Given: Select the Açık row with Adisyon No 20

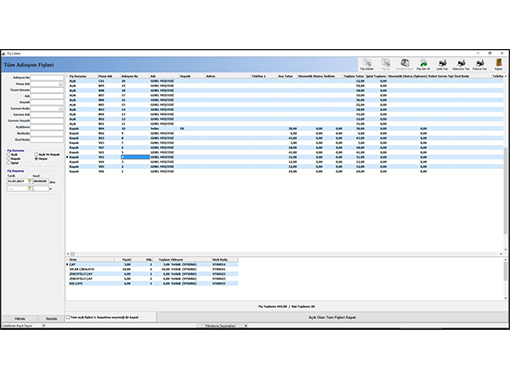Looking at the screenshot, I should point(285,81).
